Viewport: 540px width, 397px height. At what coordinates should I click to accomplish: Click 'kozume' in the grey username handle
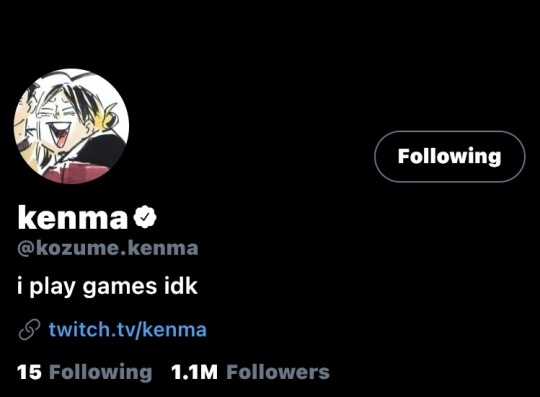pos(75,248)
